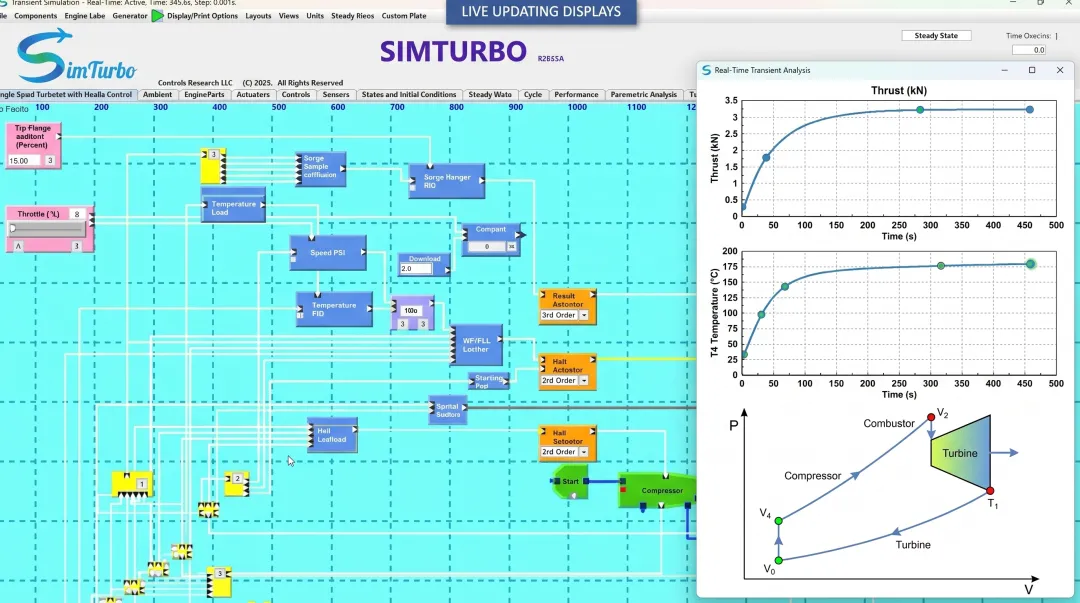Screen dimensions: 1080x603
Task: Select the Tip Flange aaditont Percent block
Action: 32,145
